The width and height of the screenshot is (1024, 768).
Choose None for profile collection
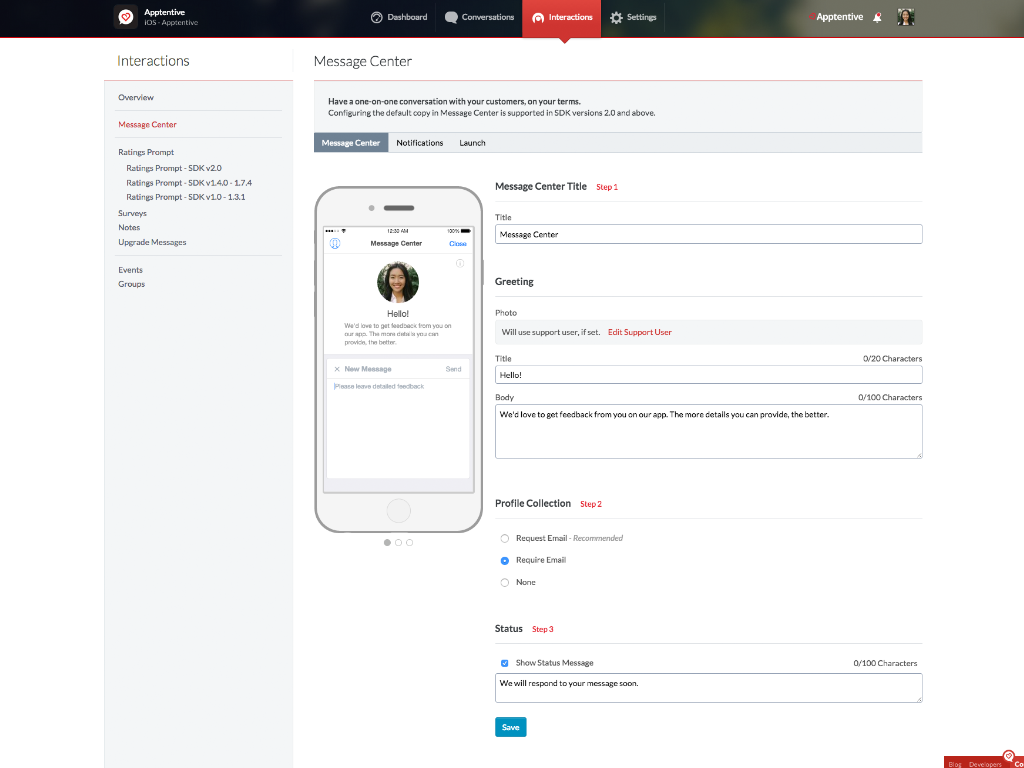pyautogui.click(x=505, y=582)
